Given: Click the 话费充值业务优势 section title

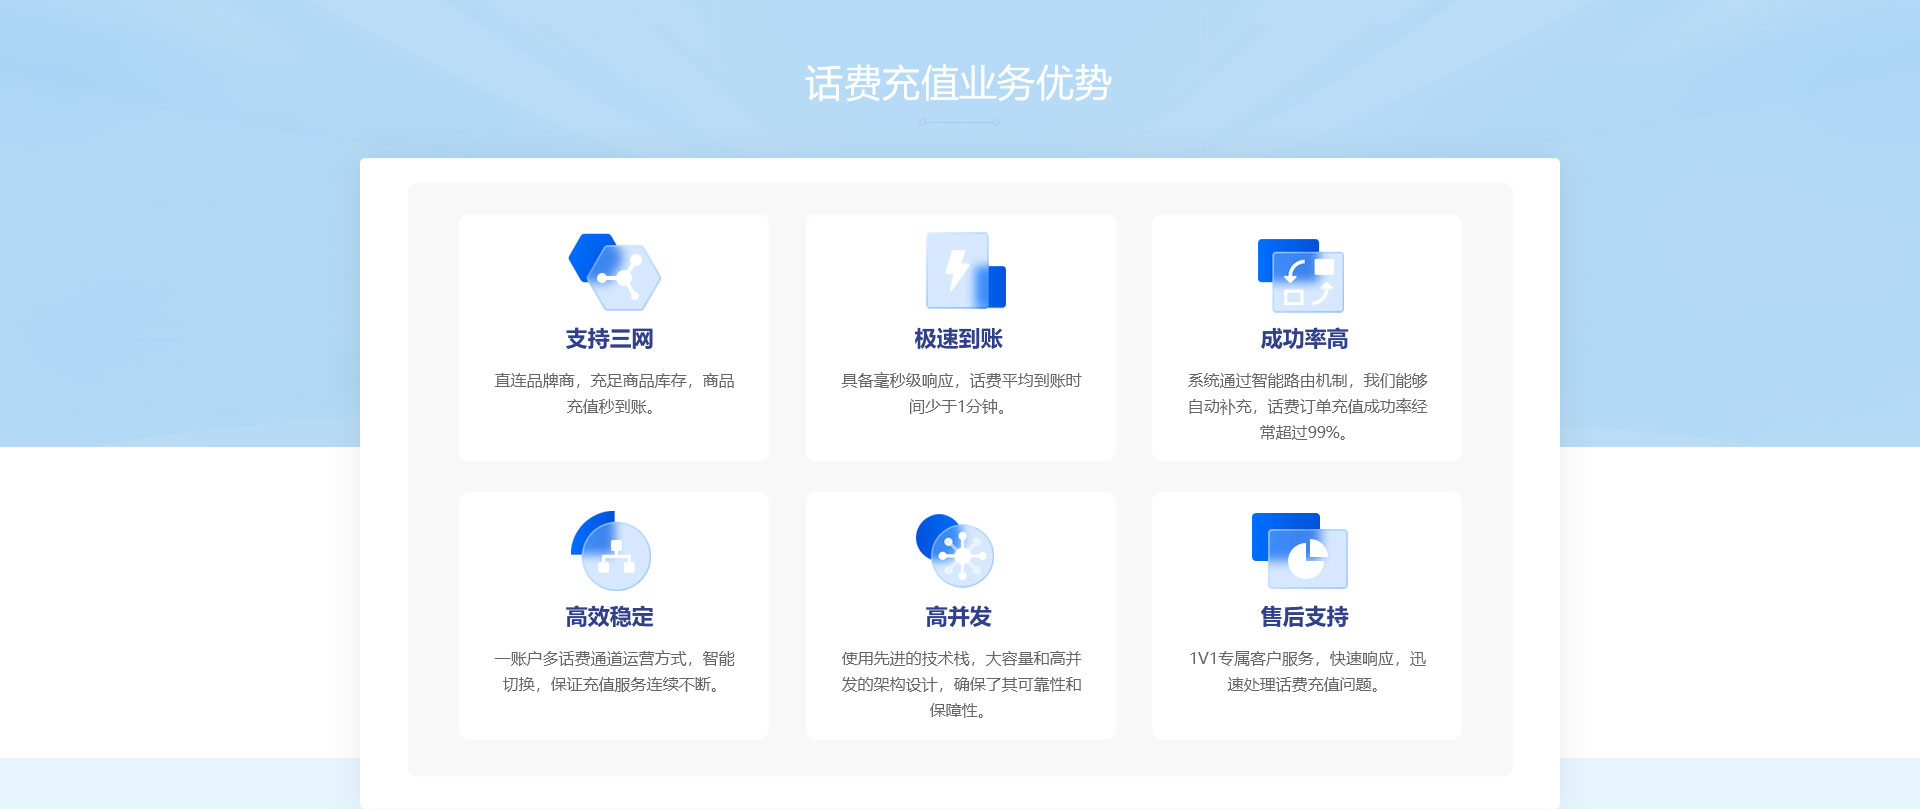Looking at the screenshot, I should [958, 83].
